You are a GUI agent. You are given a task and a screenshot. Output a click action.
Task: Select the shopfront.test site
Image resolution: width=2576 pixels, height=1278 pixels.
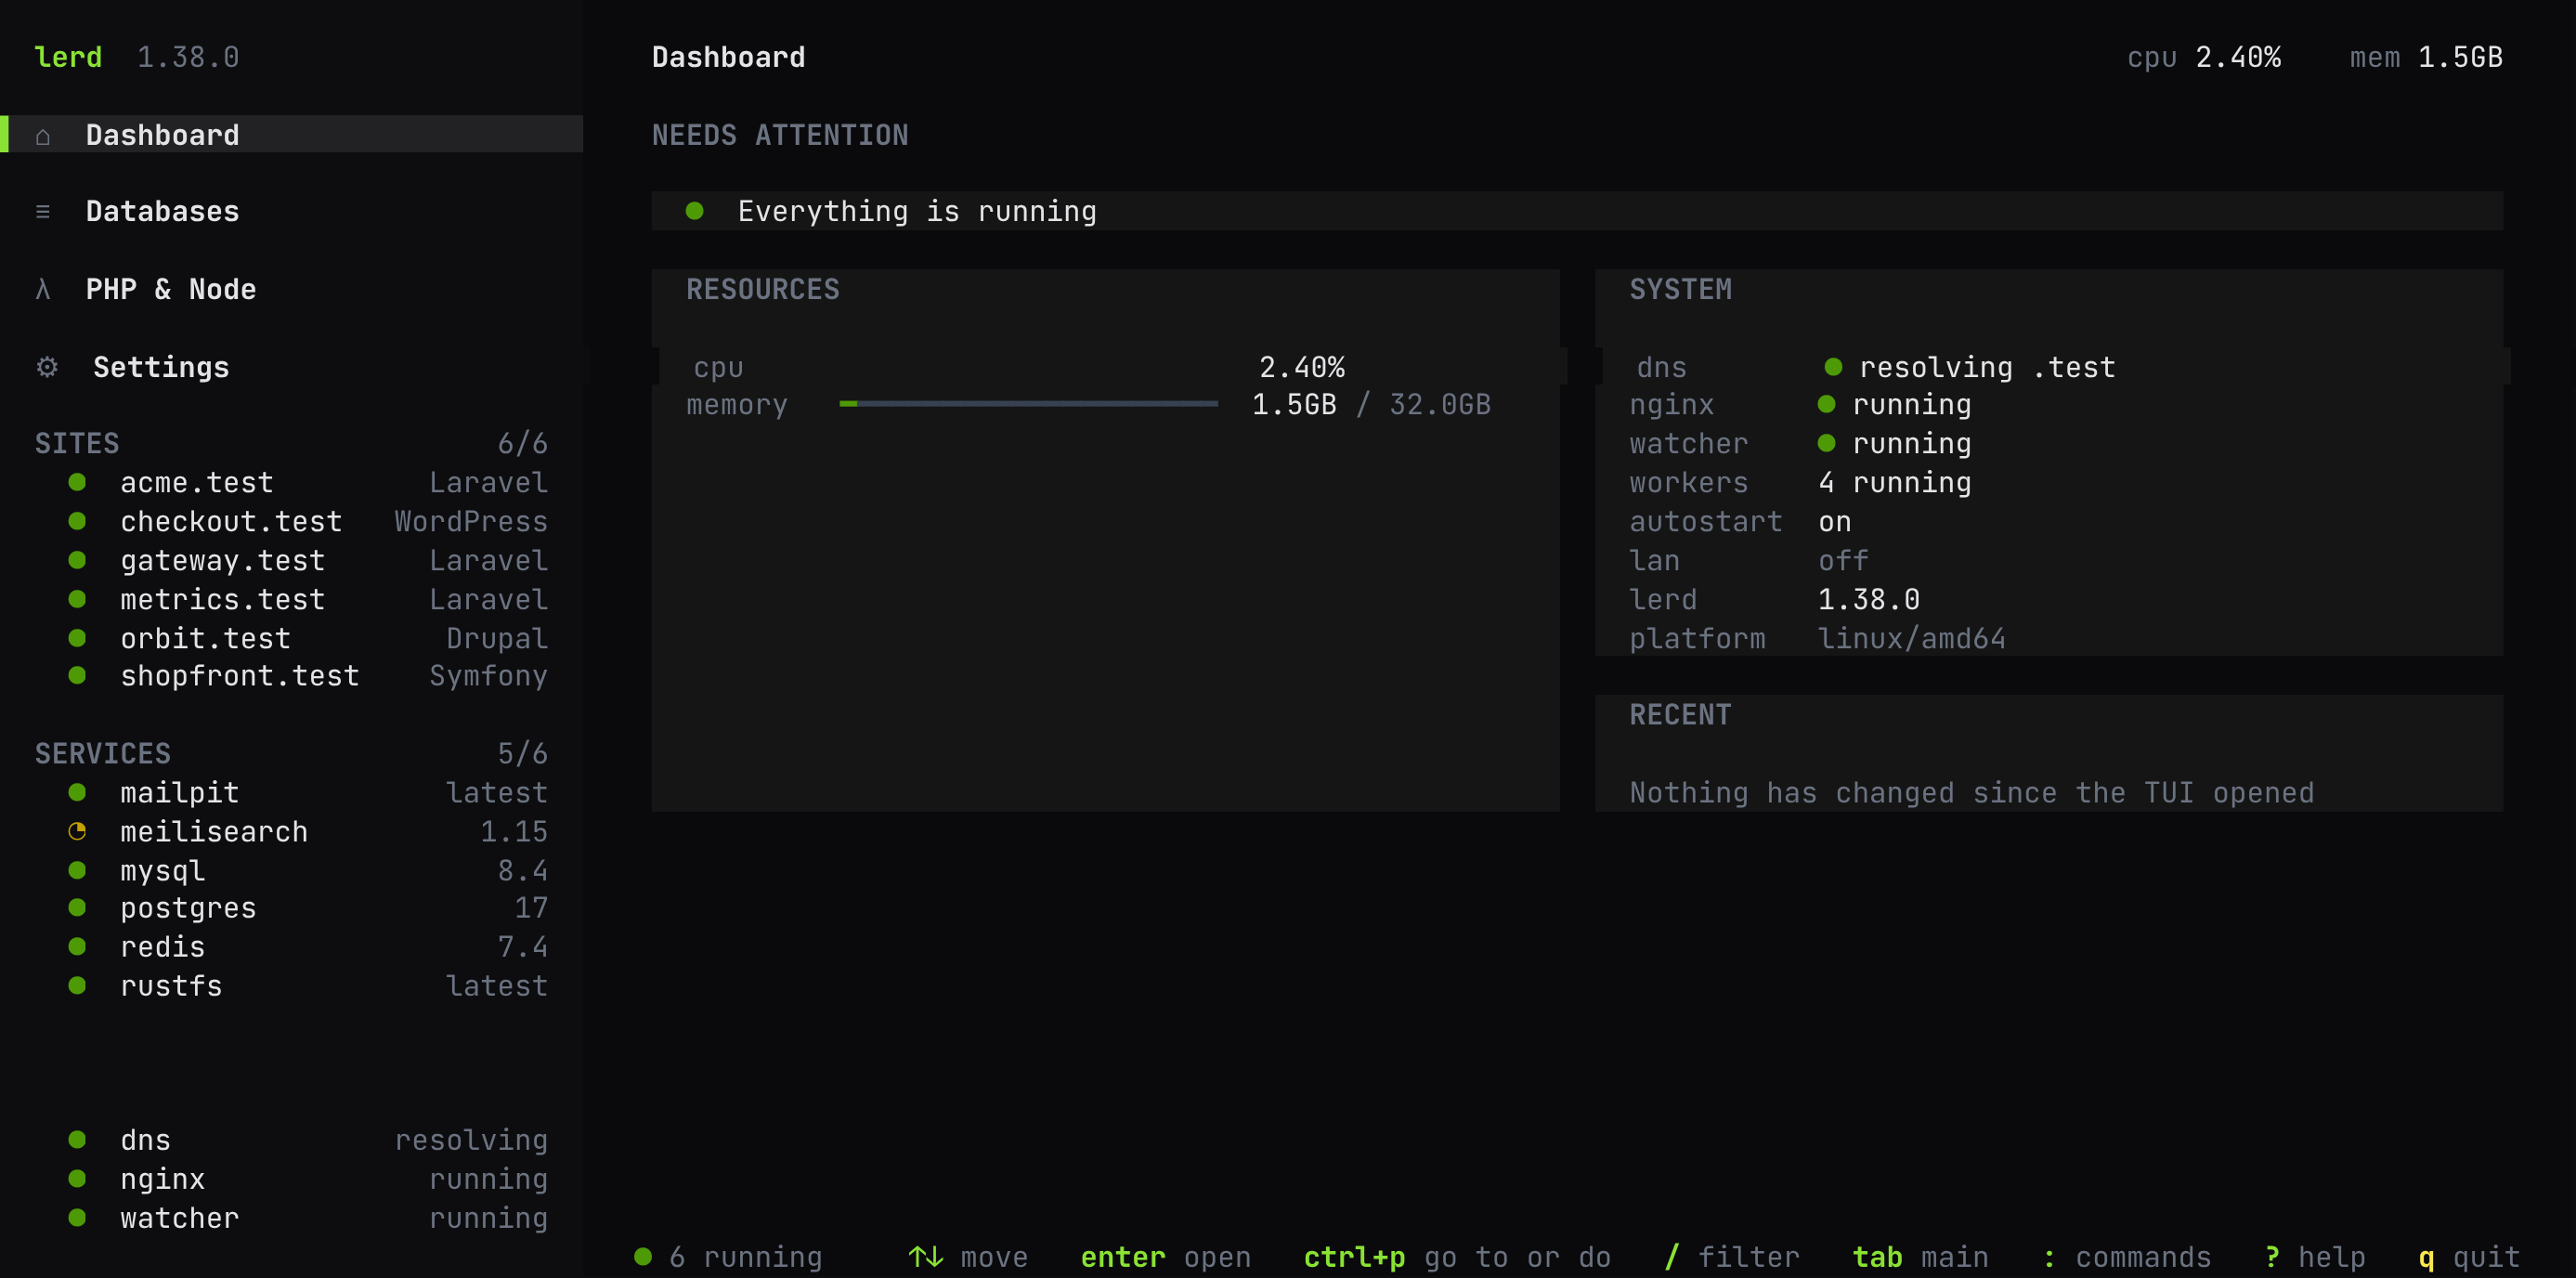click(292, 675)
